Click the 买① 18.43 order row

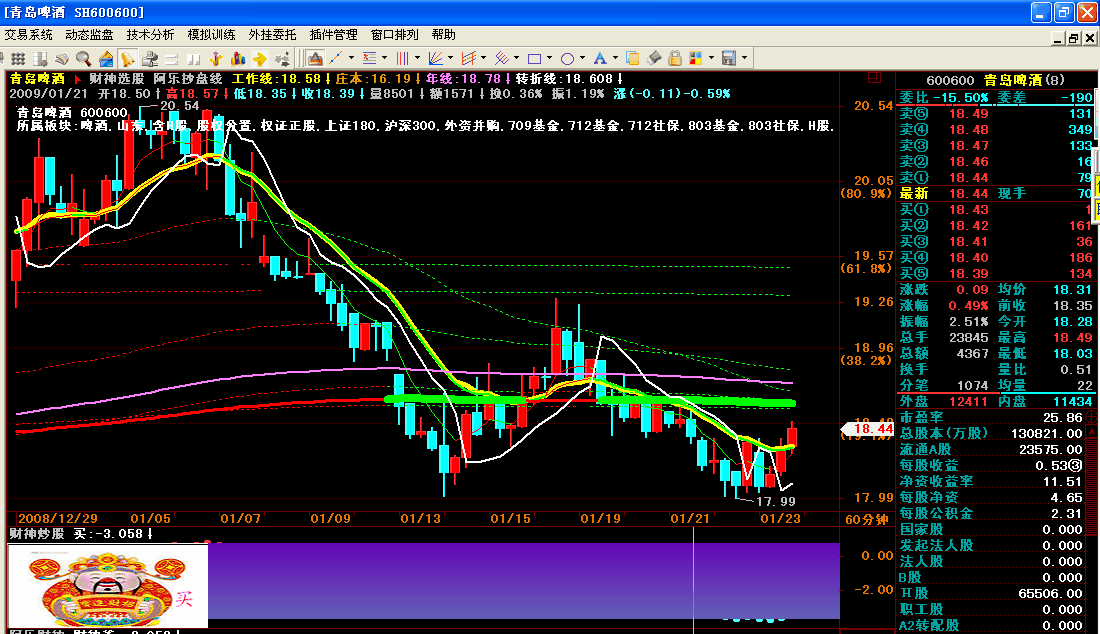[996, 210]
